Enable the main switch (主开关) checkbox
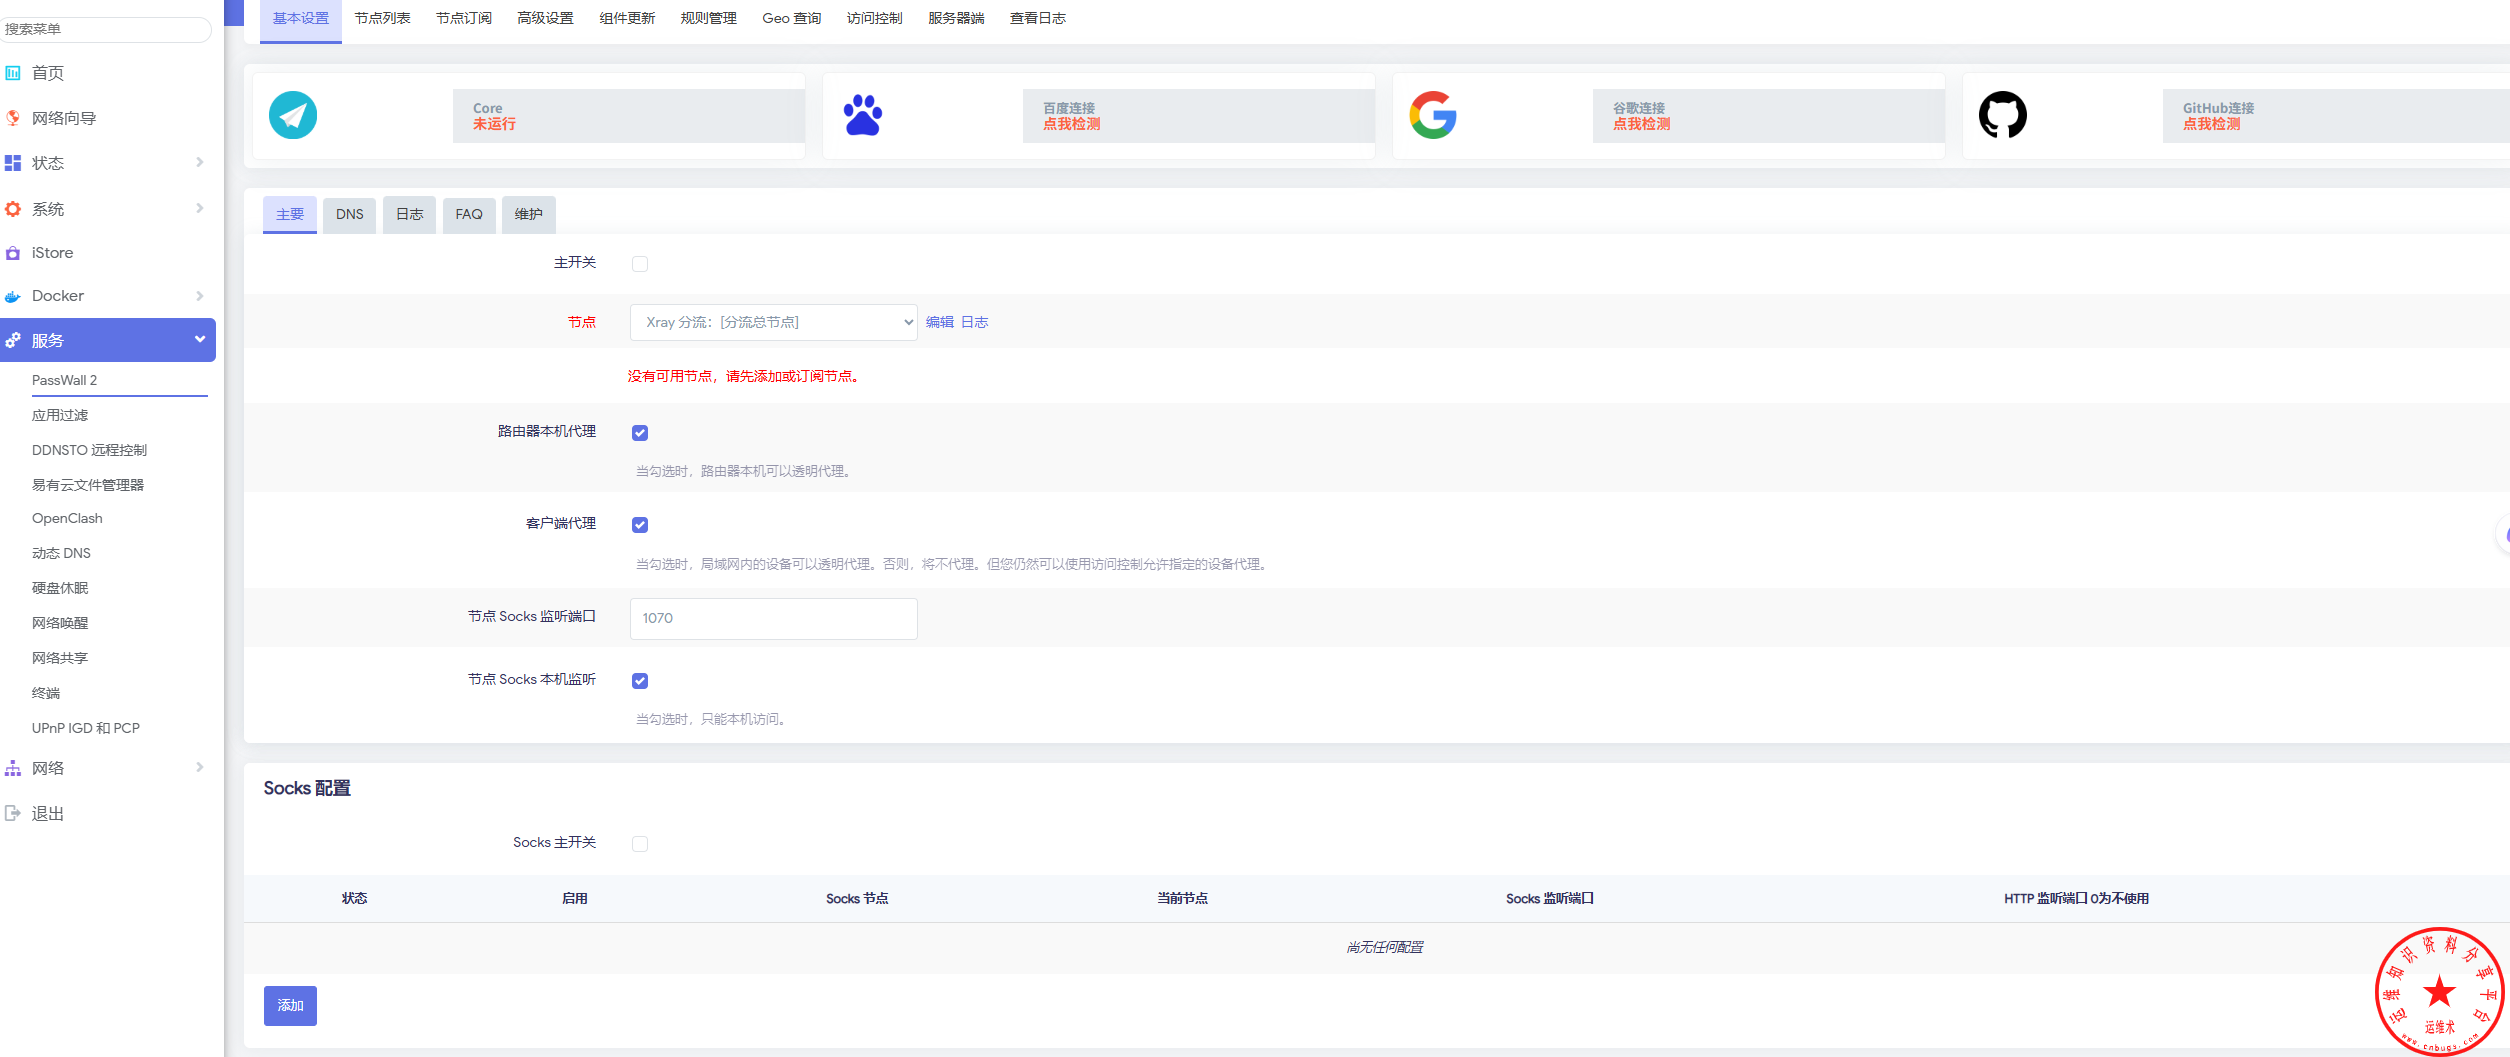This screenshot has width=2510, height=1057. (640, 264)
